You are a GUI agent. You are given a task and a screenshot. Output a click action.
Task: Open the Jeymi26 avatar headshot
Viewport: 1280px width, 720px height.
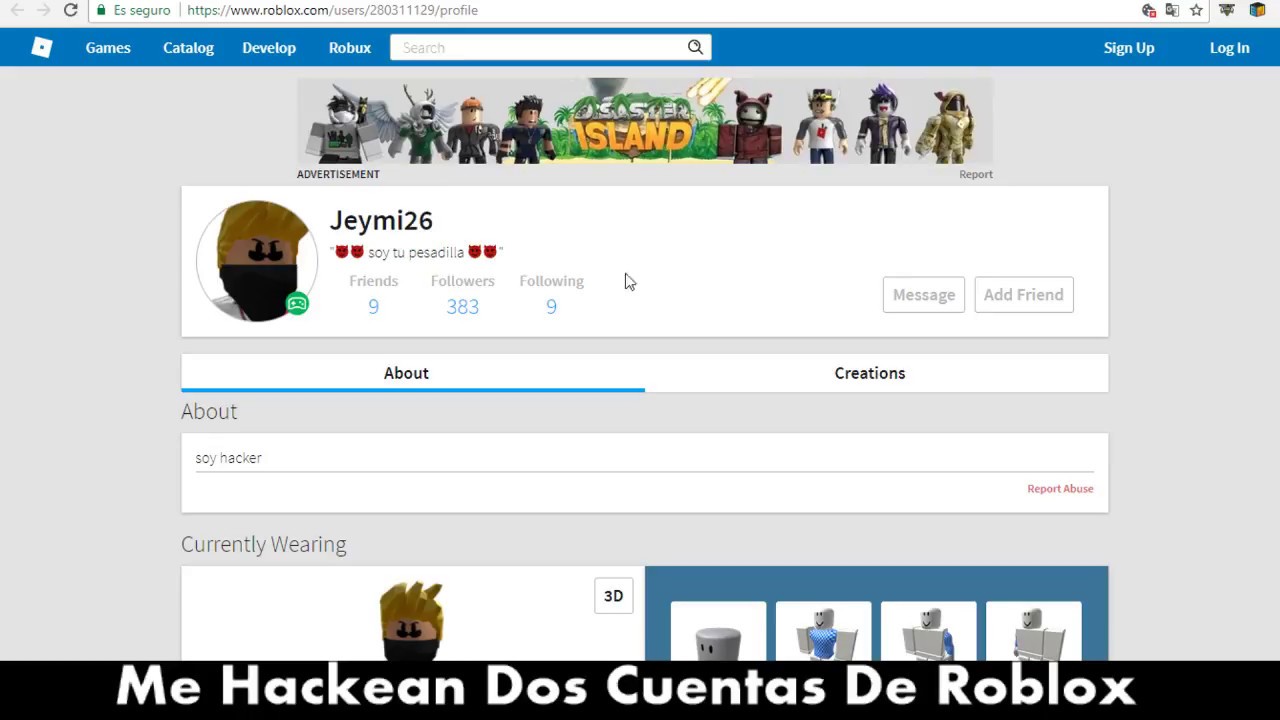click(x=257, y=261)
